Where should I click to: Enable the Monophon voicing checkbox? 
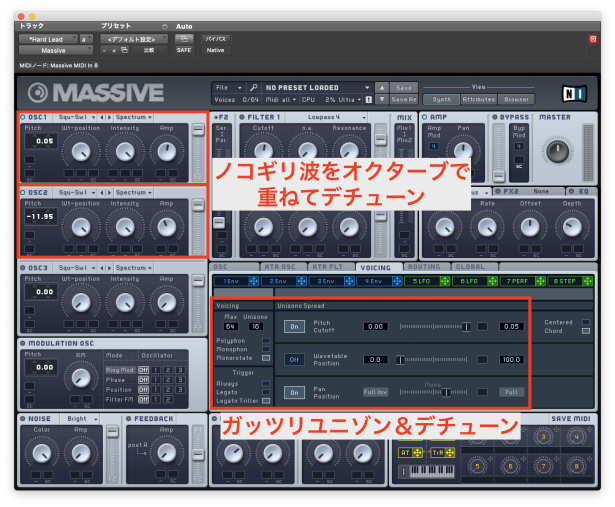[x=265, y=348]
